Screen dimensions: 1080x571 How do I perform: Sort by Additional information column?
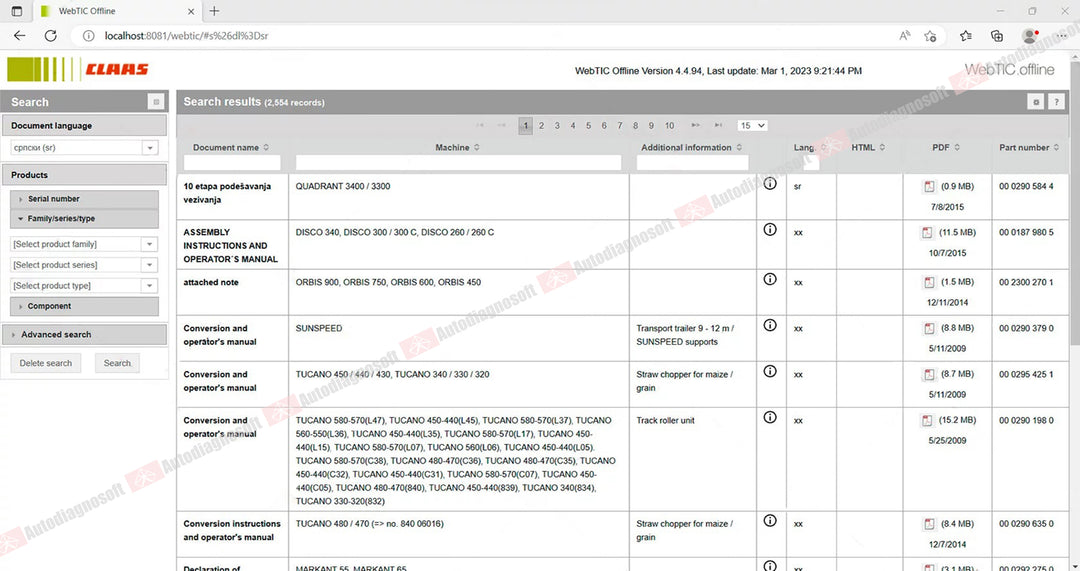[692, 147]
